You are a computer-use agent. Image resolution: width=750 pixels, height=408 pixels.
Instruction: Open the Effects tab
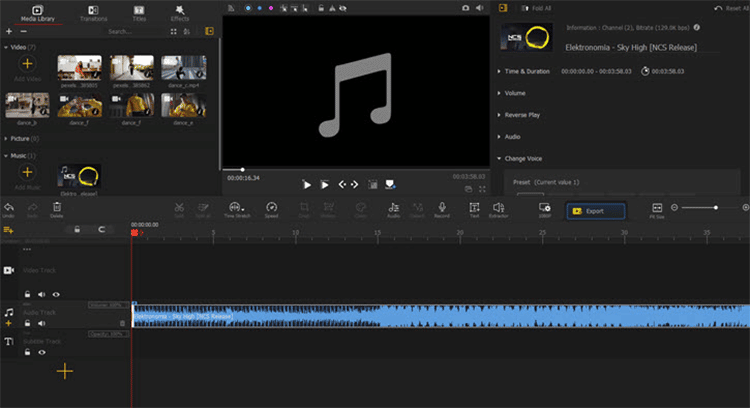[179, 12]
